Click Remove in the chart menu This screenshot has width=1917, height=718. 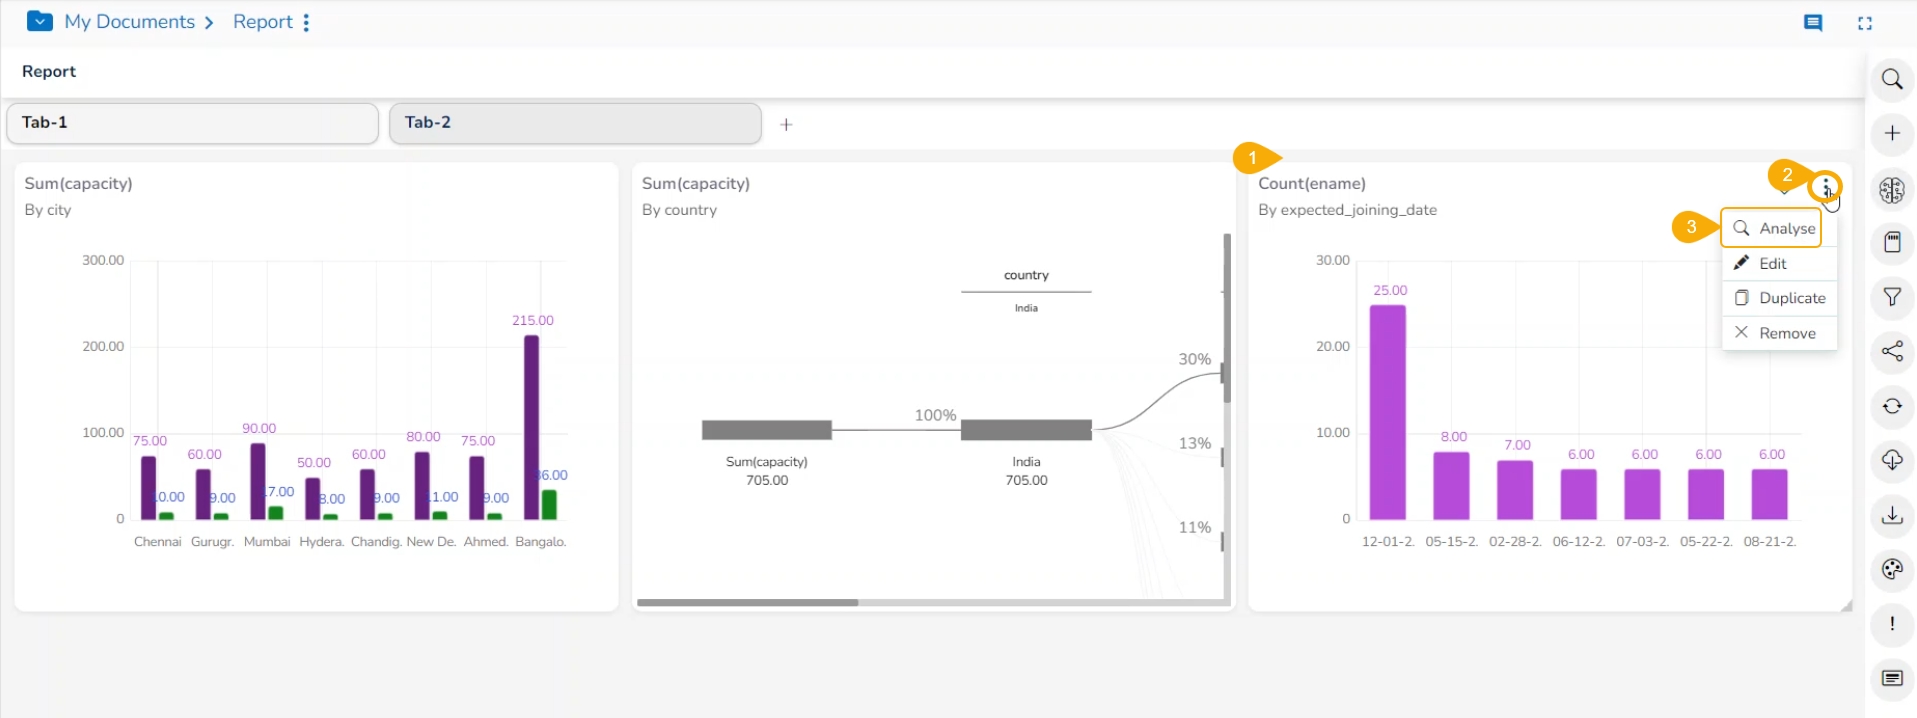point(1775,333)
